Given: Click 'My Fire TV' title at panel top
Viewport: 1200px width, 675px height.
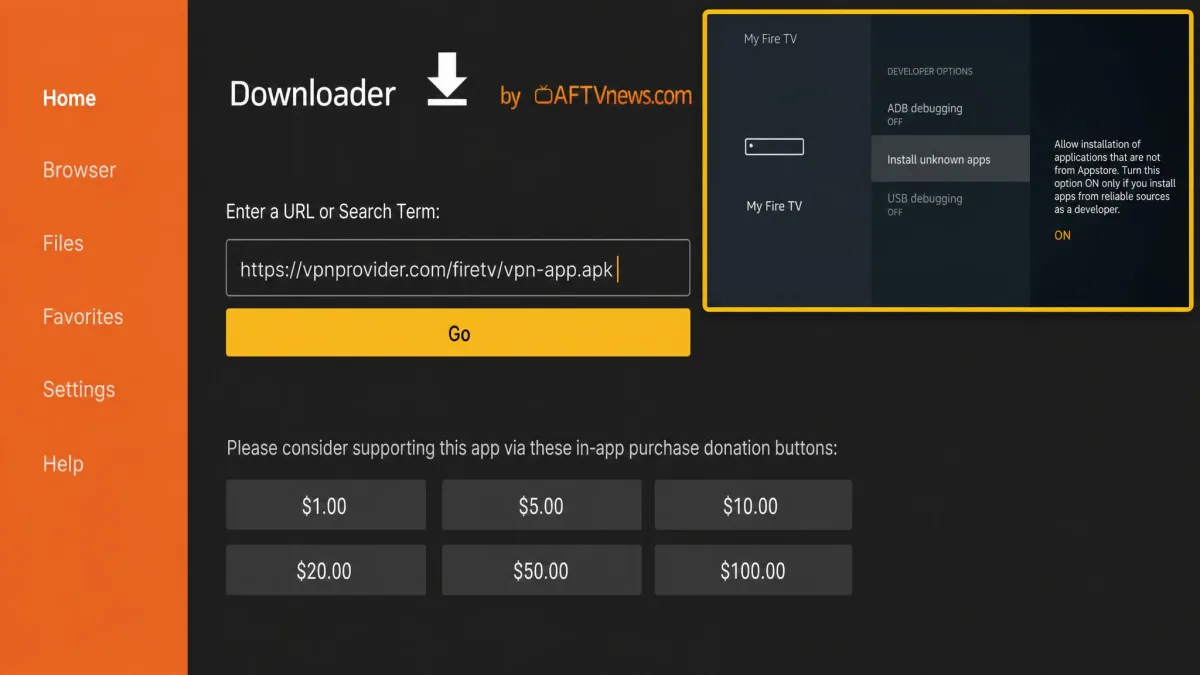Looking at the screenshot, I should 770,39.
